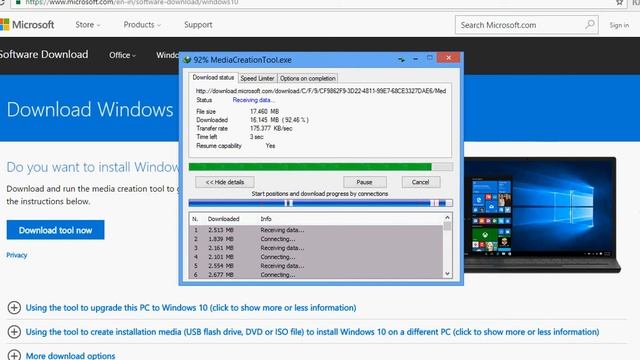
Task: Click the Microsoft logo
Action: pyautogui.click(x=27, y=24)
